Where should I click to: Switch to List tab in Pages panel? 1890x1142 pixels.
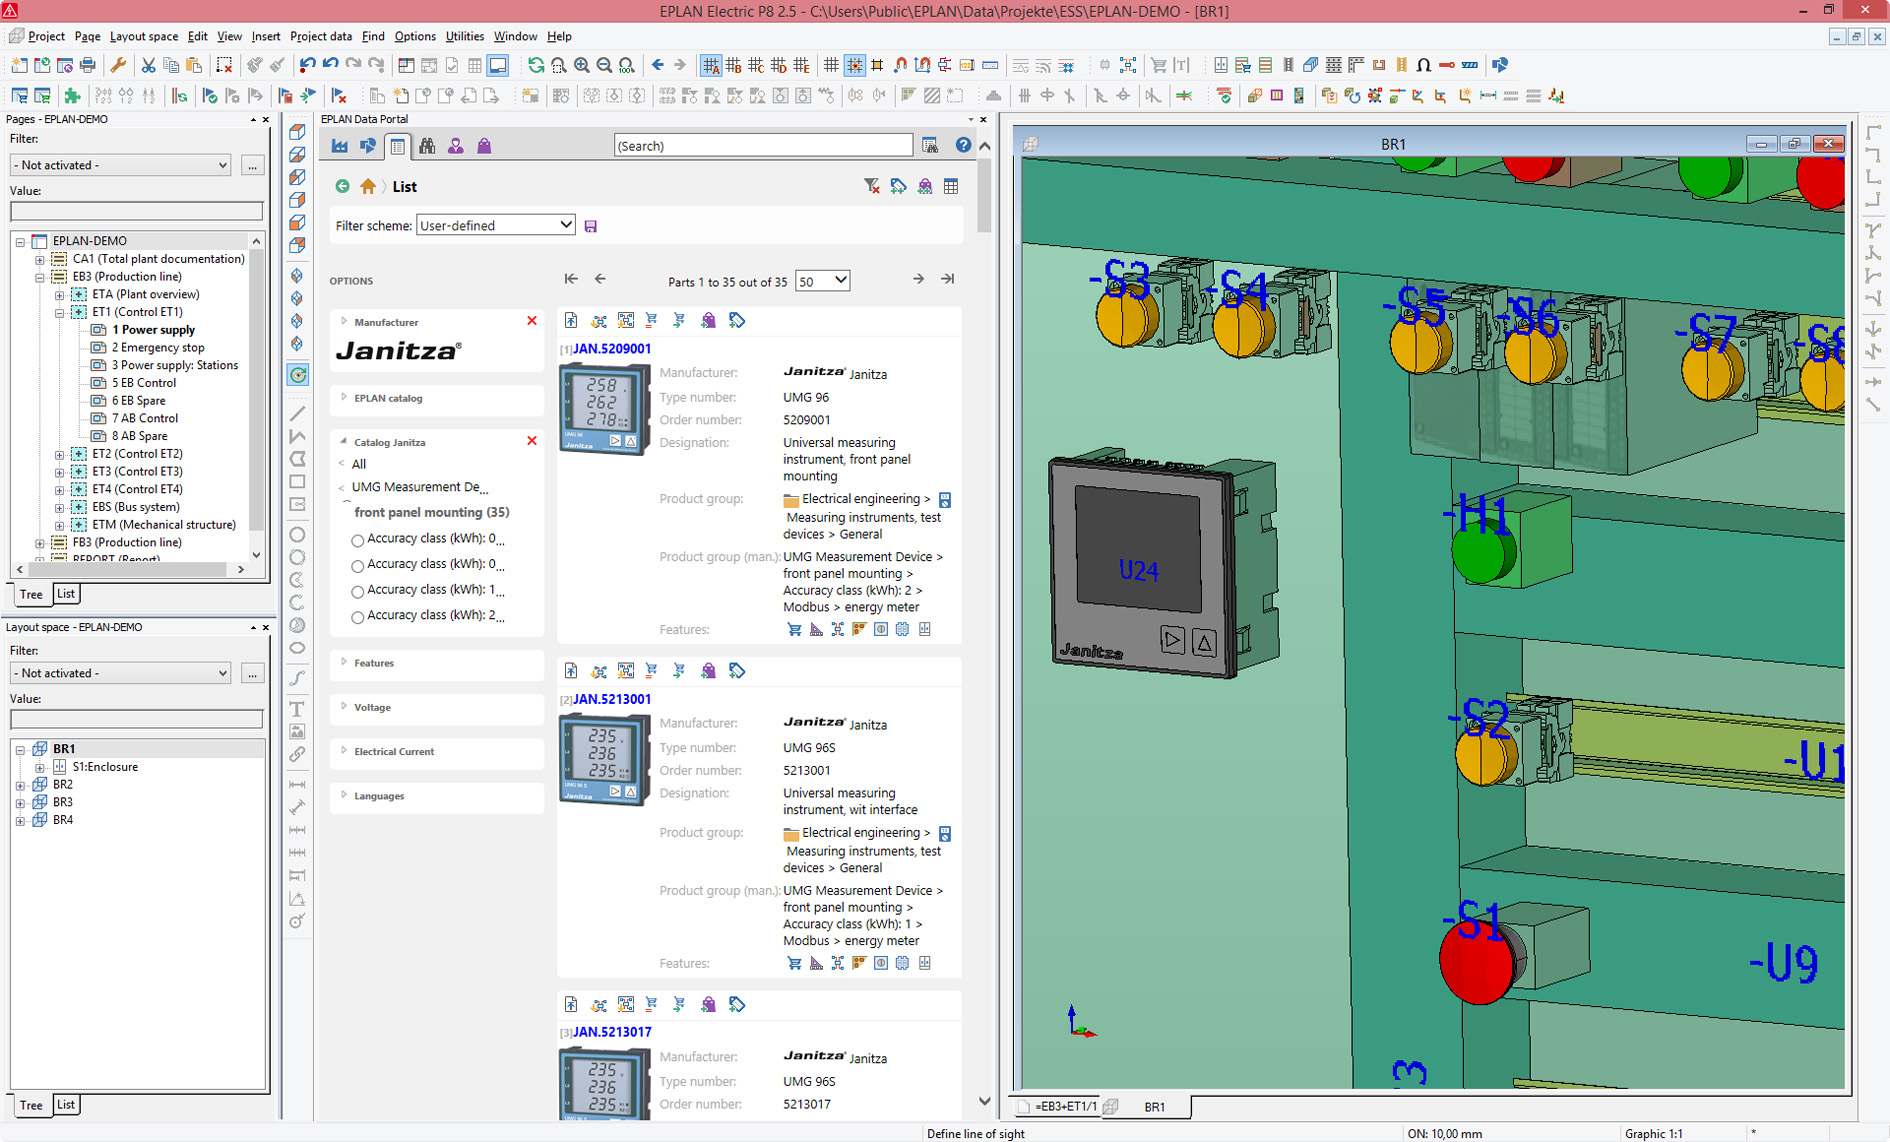click(x=66, y=594)
